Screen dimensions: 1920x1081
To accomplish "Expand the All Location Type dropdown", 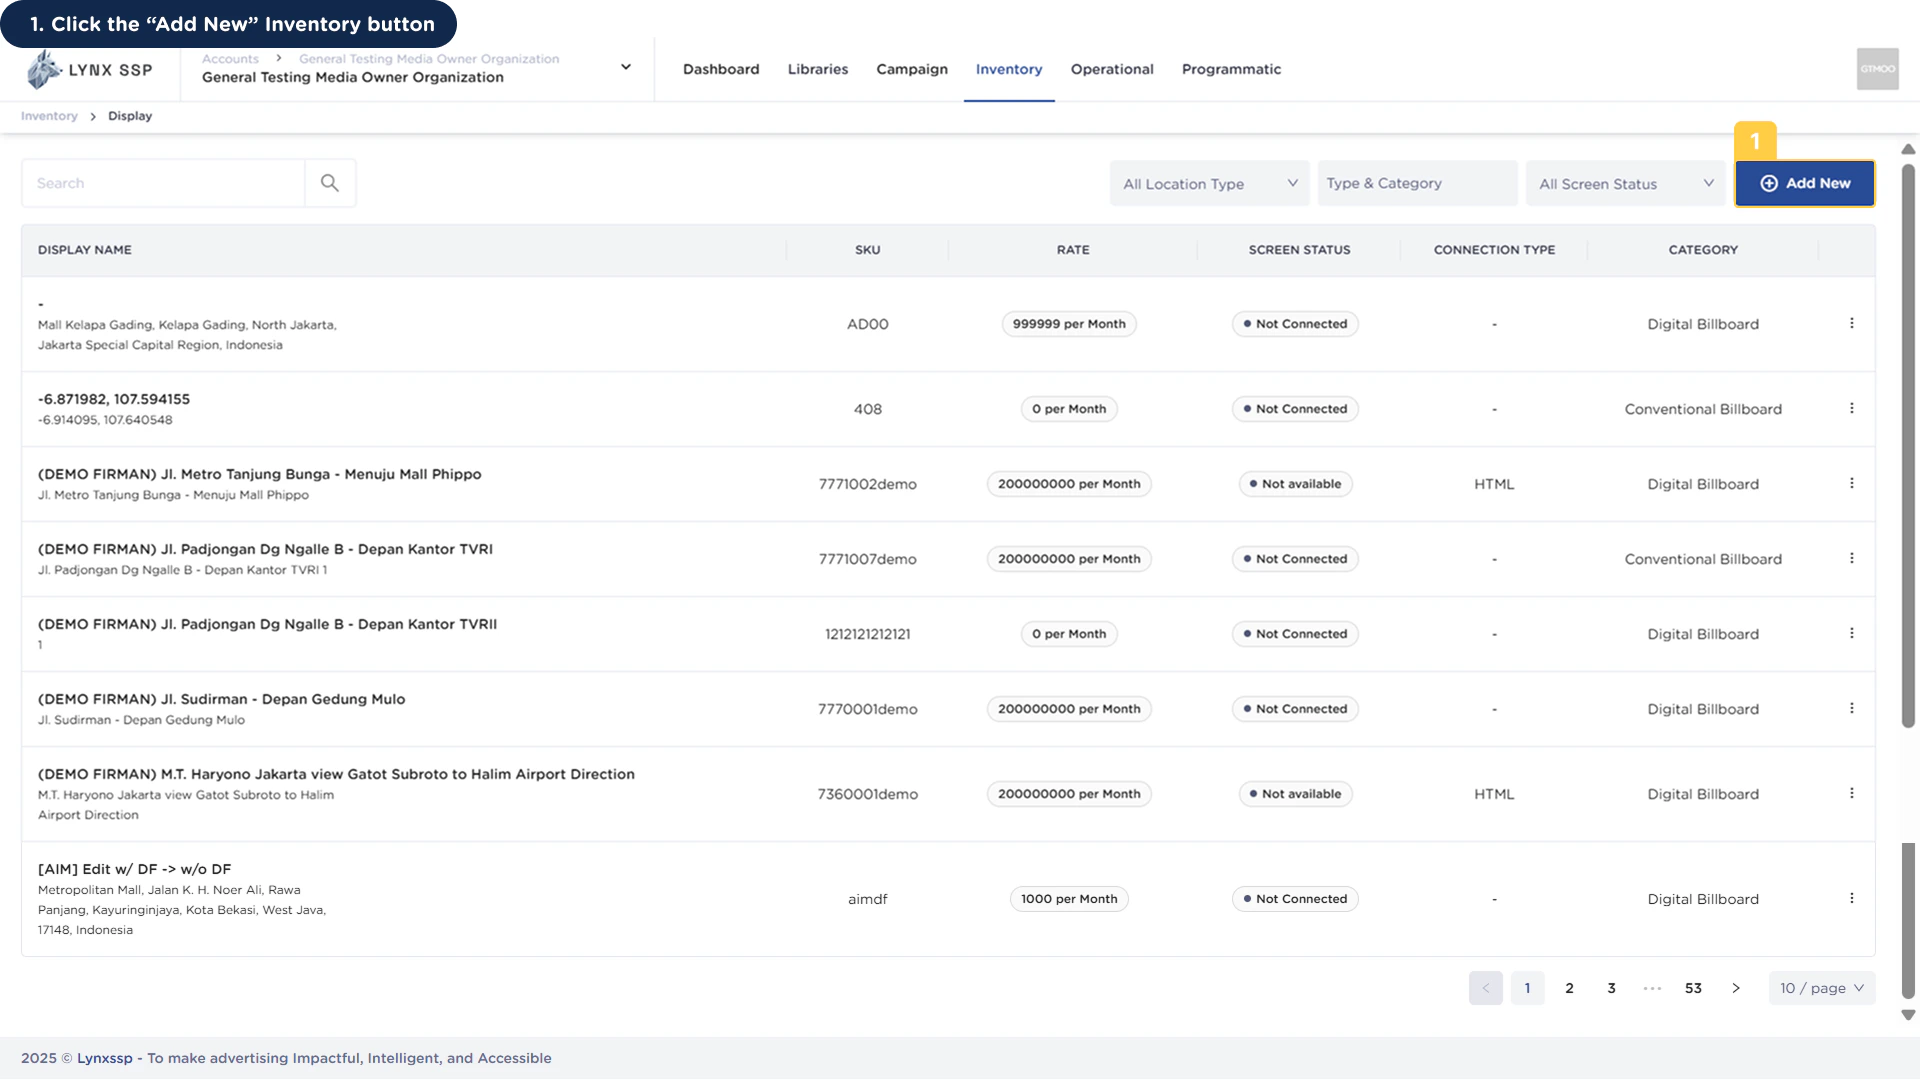I will coord(1209,184).
